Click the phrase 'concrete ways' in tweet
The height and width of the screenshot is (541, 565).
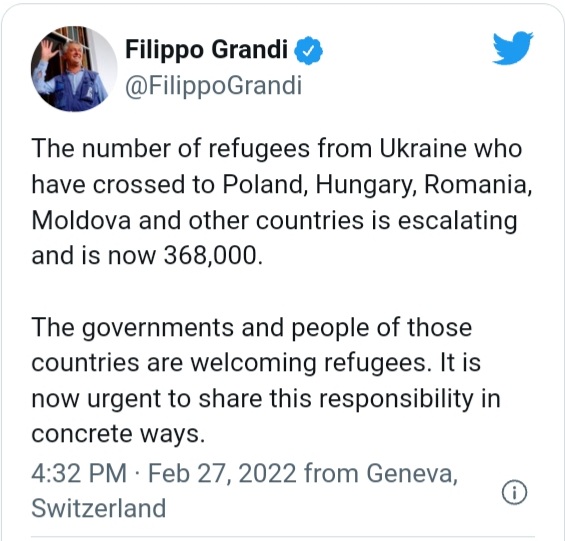click(x=118, y=434)
